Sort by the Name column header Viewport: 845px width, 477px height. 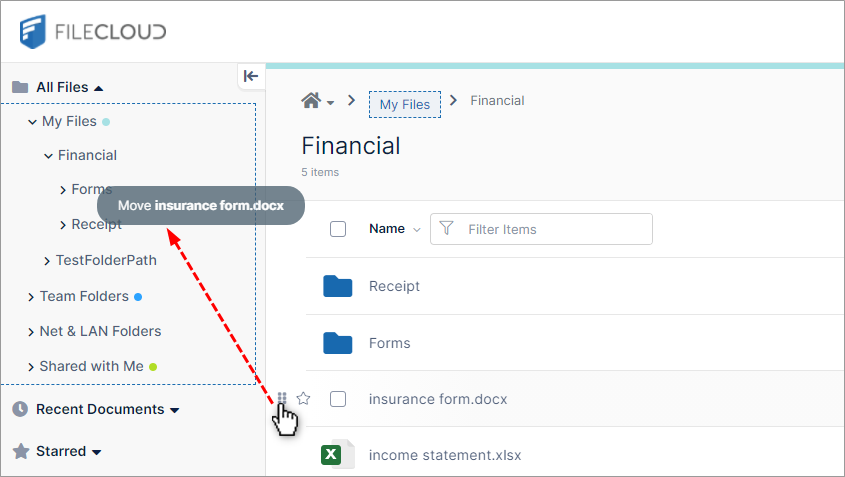tap(387, 229)
